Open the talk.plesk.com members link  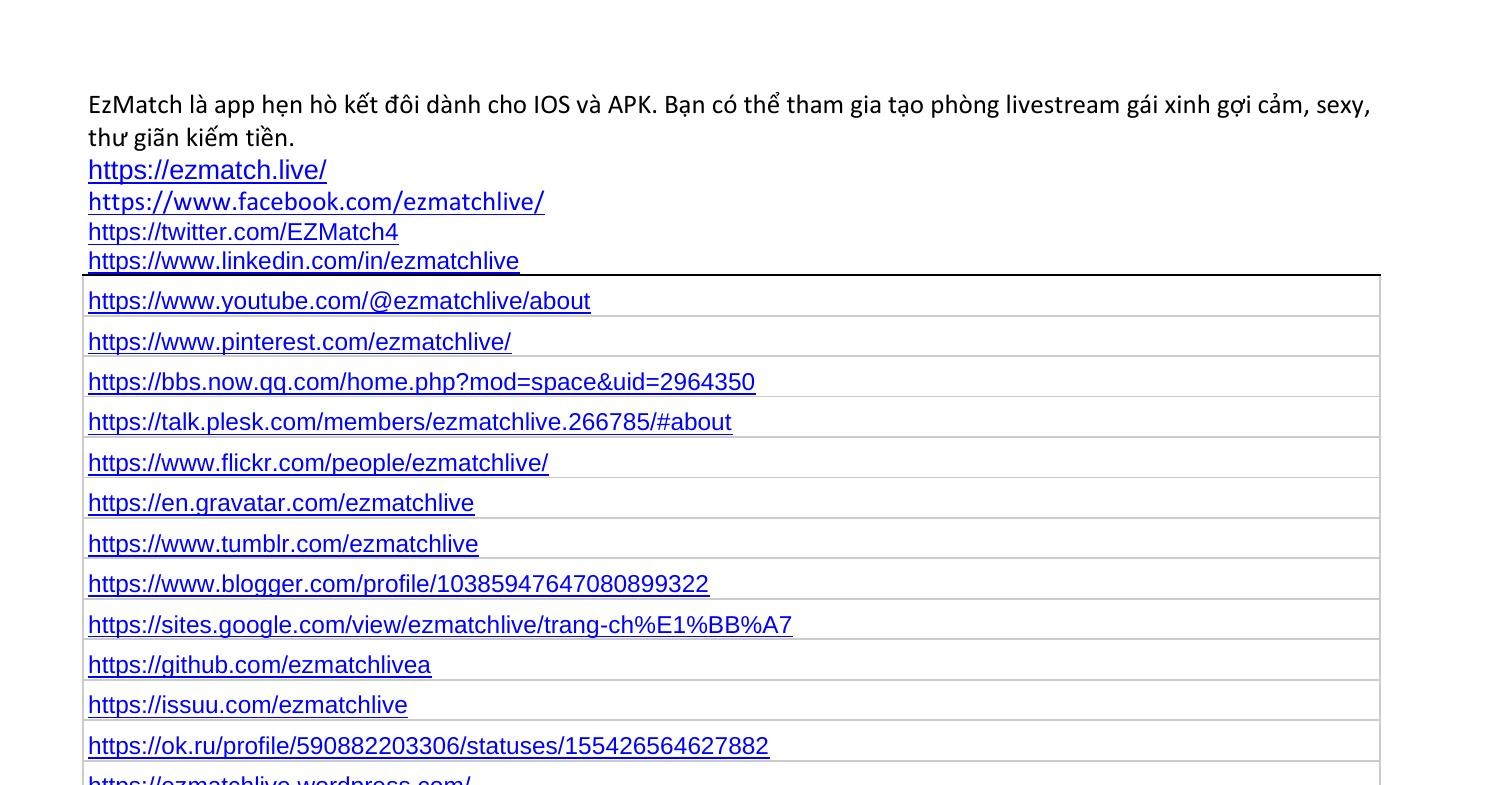410,422
